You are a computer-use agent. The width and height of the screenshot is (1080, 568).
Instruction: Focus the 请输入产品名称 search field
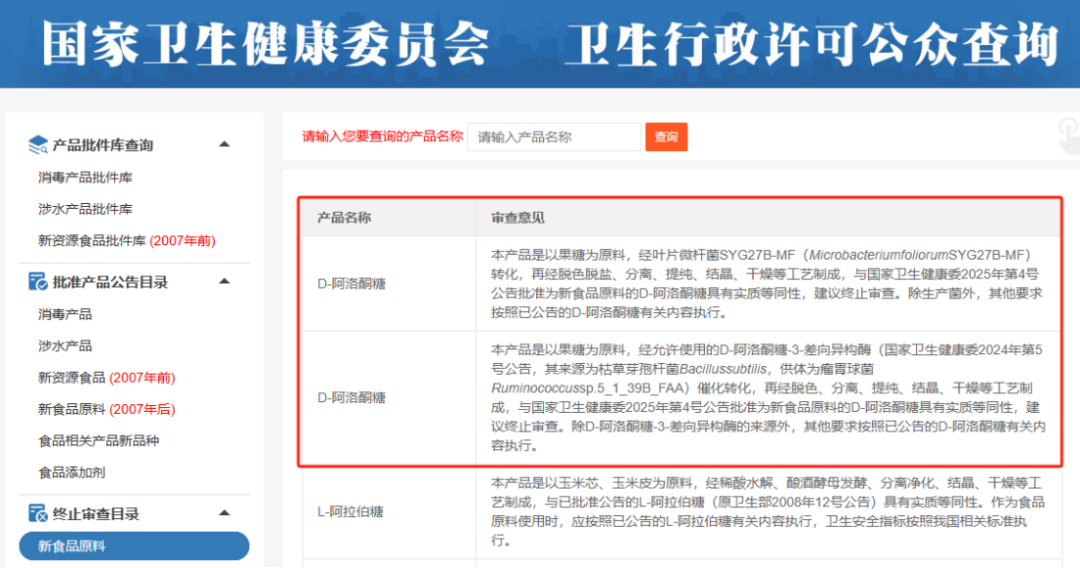553,137
